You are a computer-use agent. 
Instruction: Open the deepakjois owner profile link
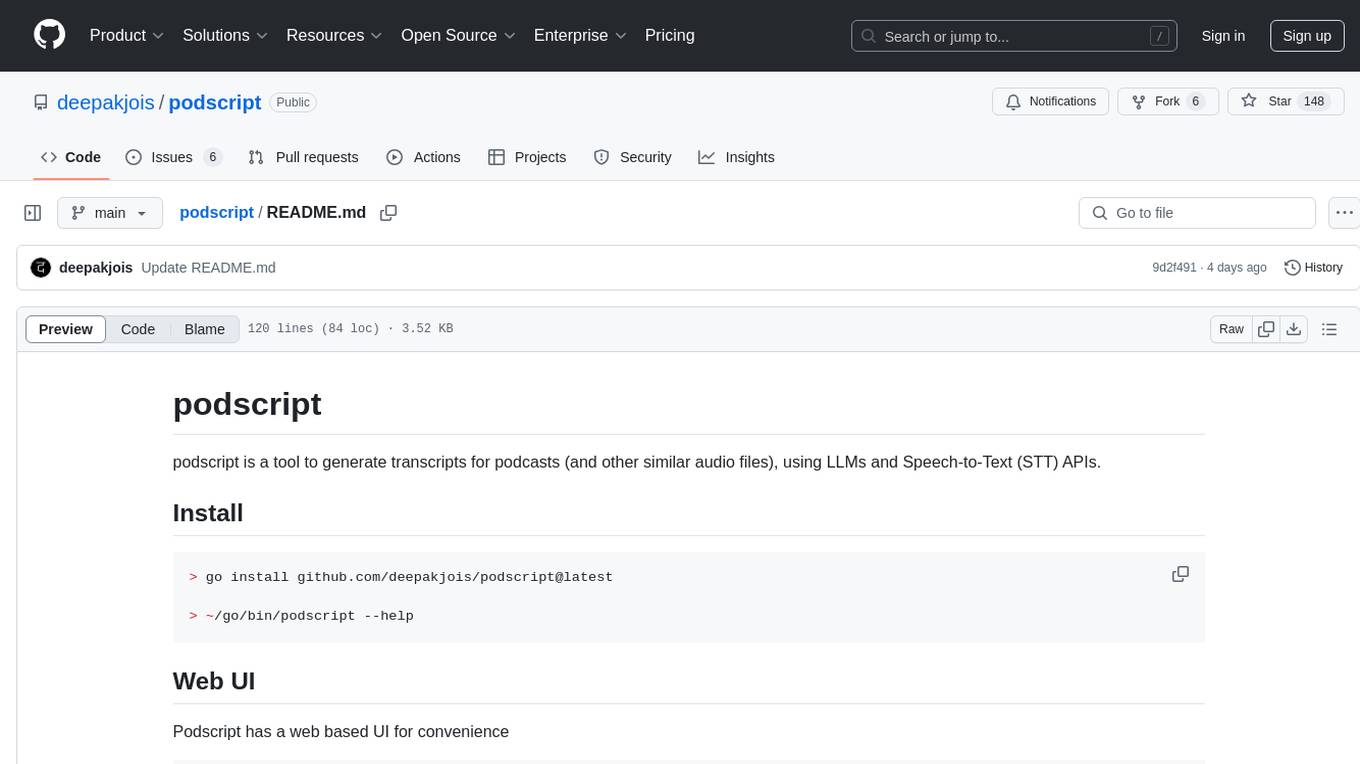[106, 102]
